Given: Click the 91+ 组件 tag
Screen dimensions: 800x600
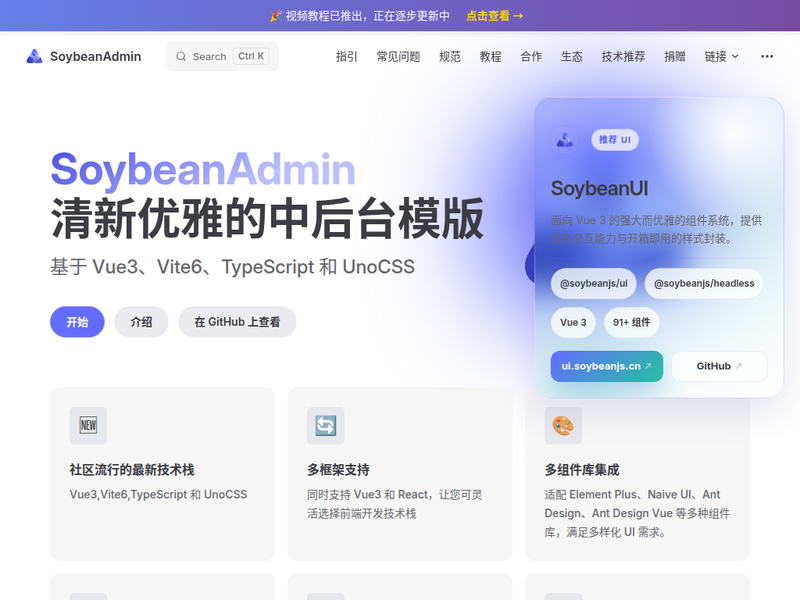Looking at the screenshot, I should coord(632,322).
